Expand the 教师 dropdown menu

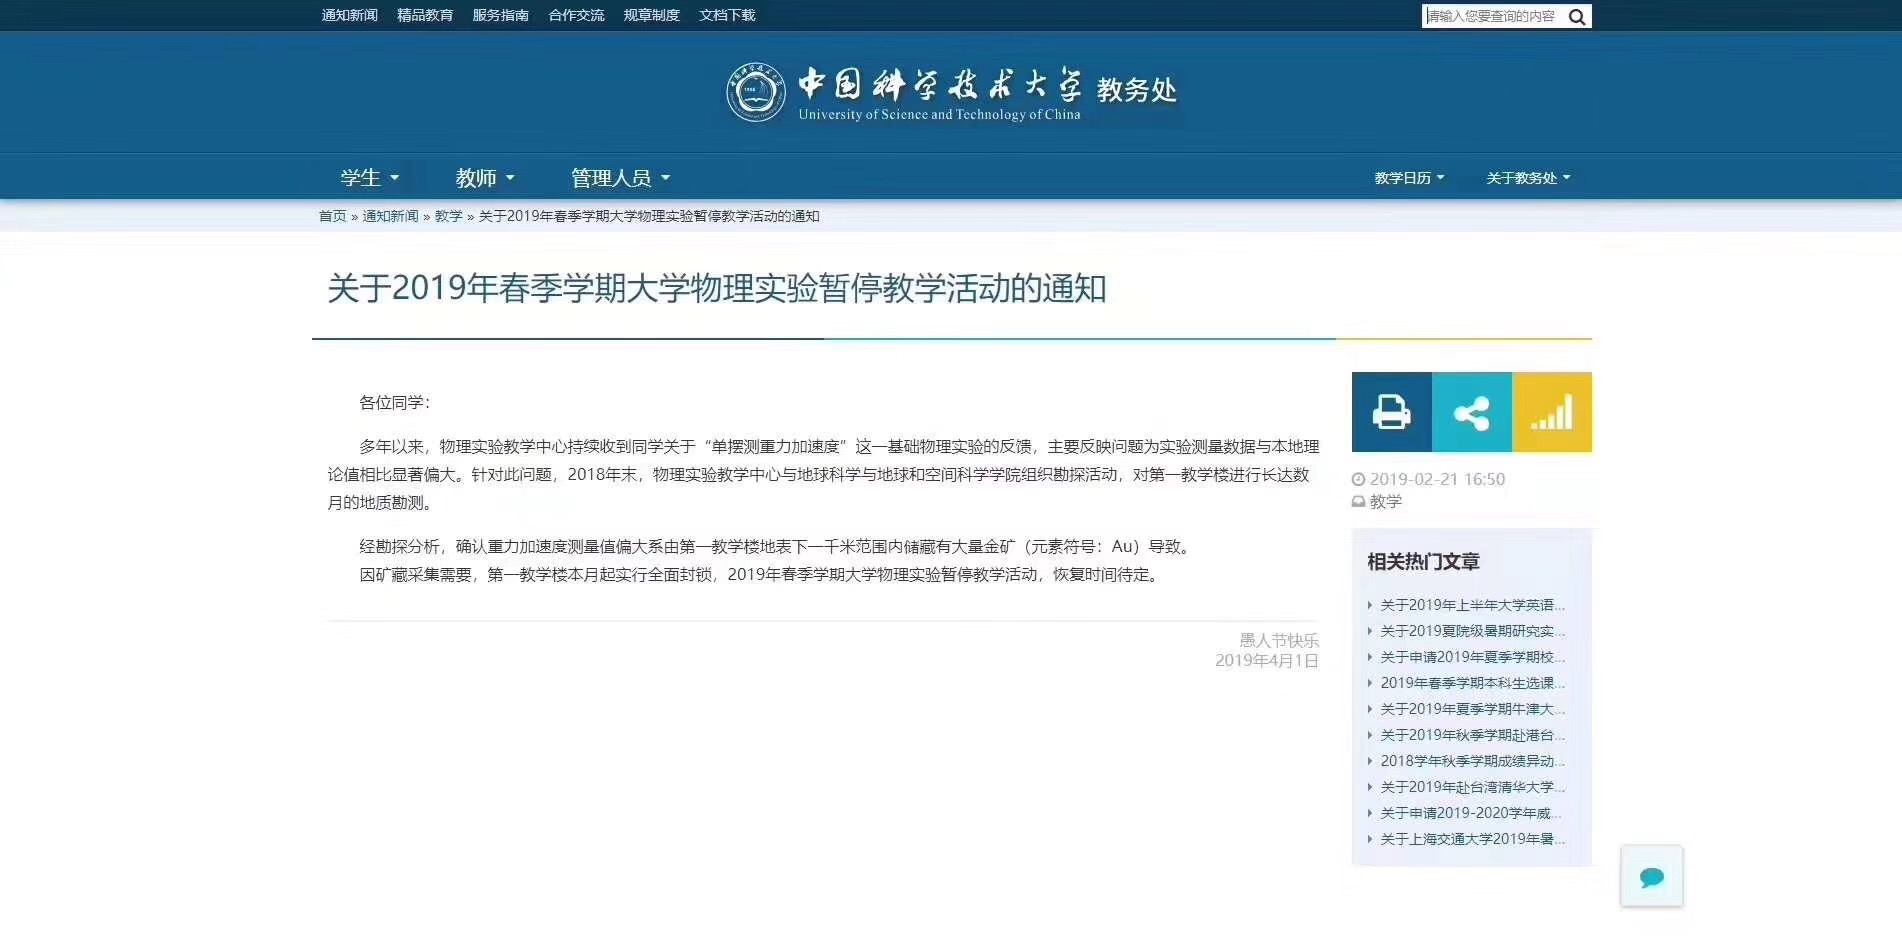[x=485, y=178]
